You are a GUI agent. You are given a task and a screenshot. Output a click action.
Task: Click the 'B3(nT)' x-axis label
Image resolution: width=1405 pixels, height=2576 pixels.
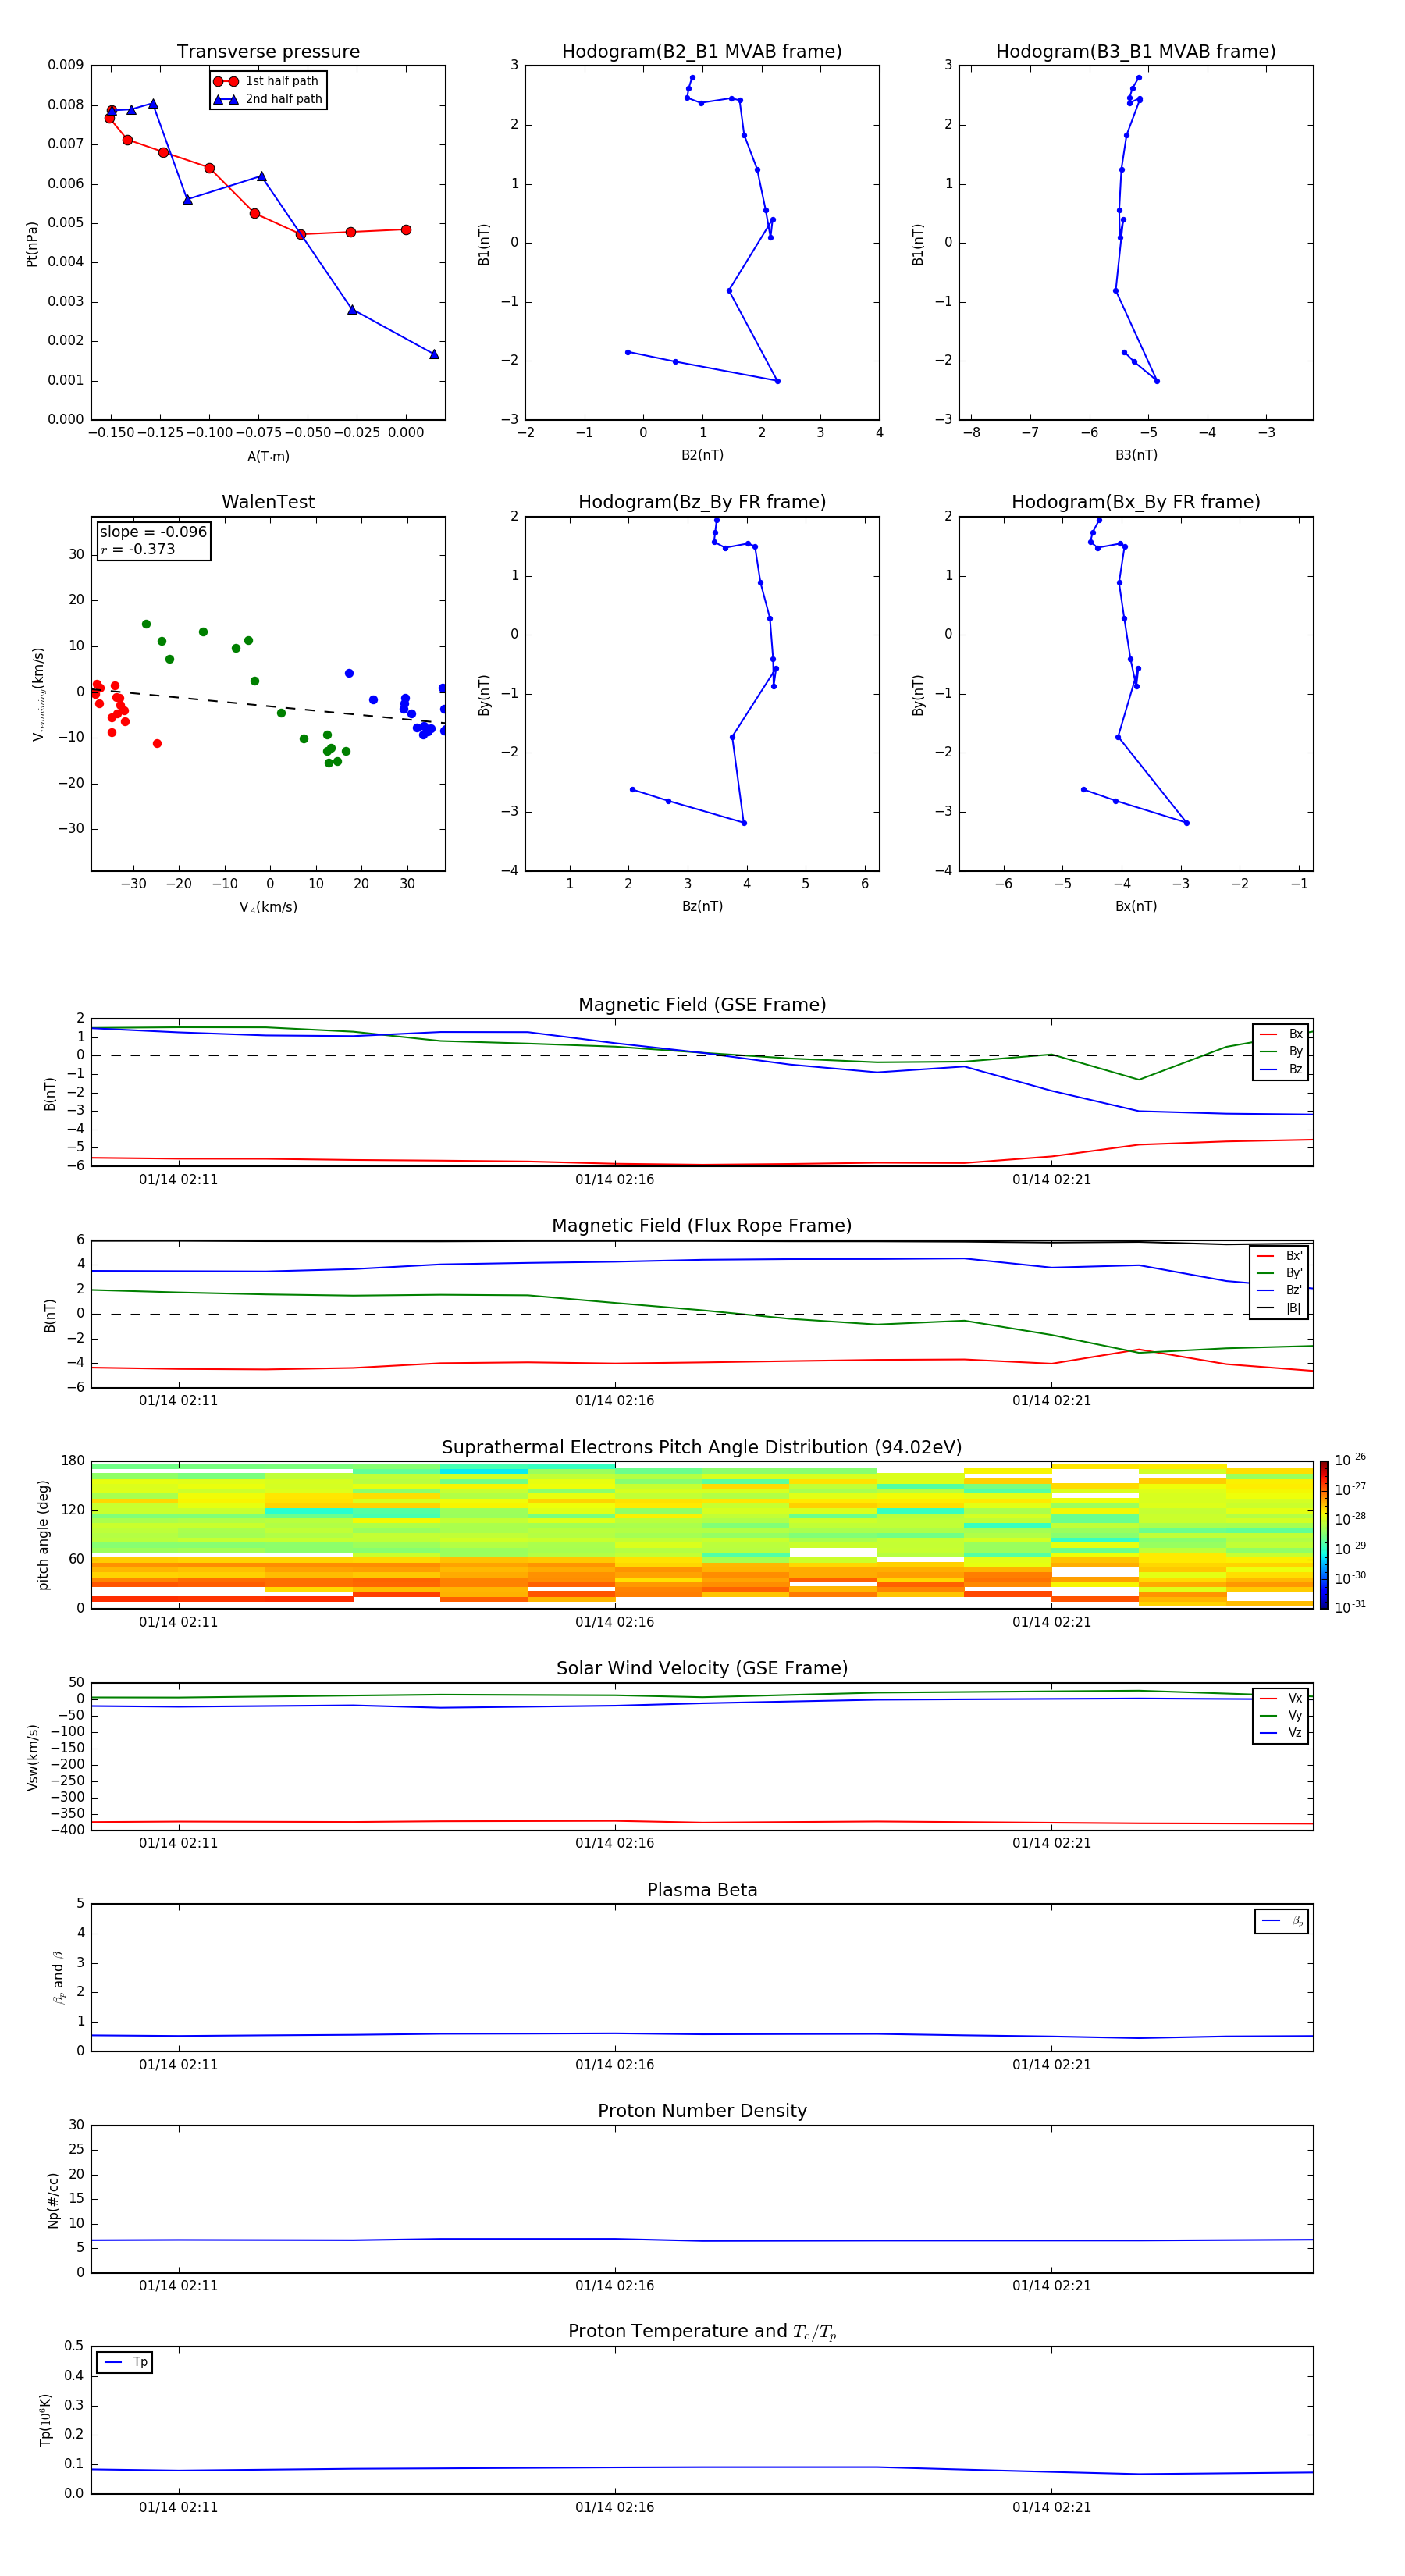pos(1136,455)
